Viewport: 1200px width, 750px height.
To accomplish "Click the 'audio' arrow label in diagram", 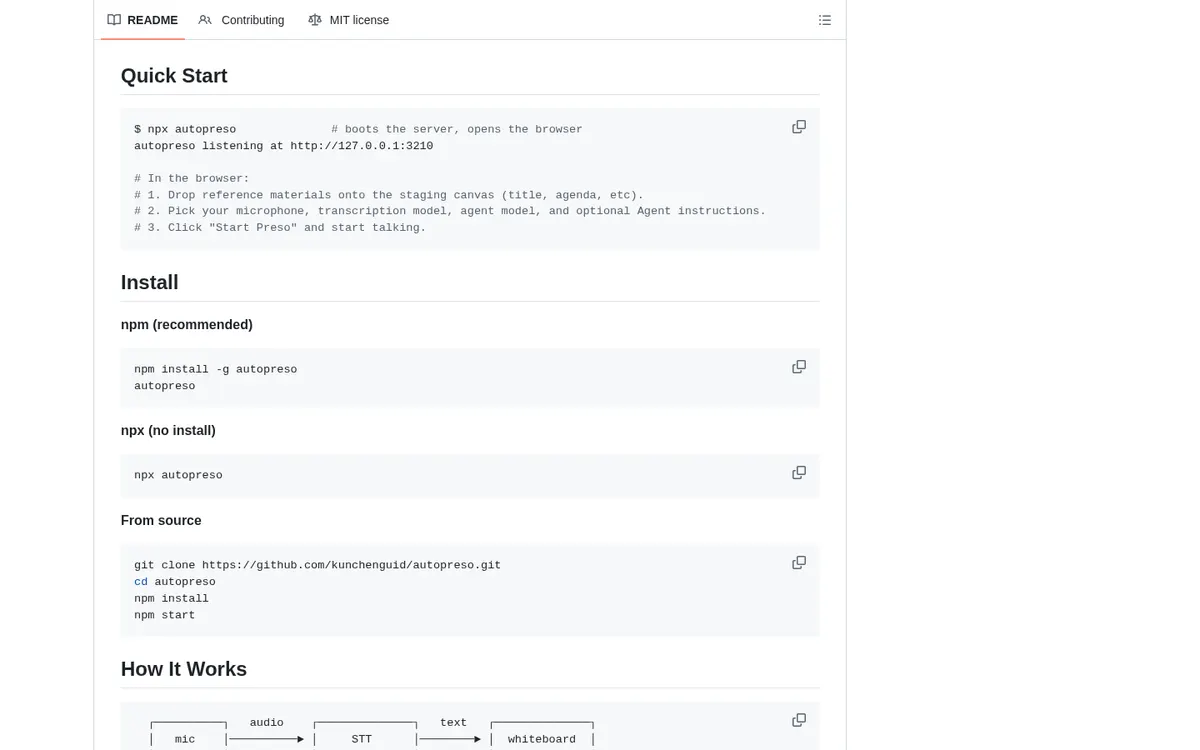I will [267, 723].
